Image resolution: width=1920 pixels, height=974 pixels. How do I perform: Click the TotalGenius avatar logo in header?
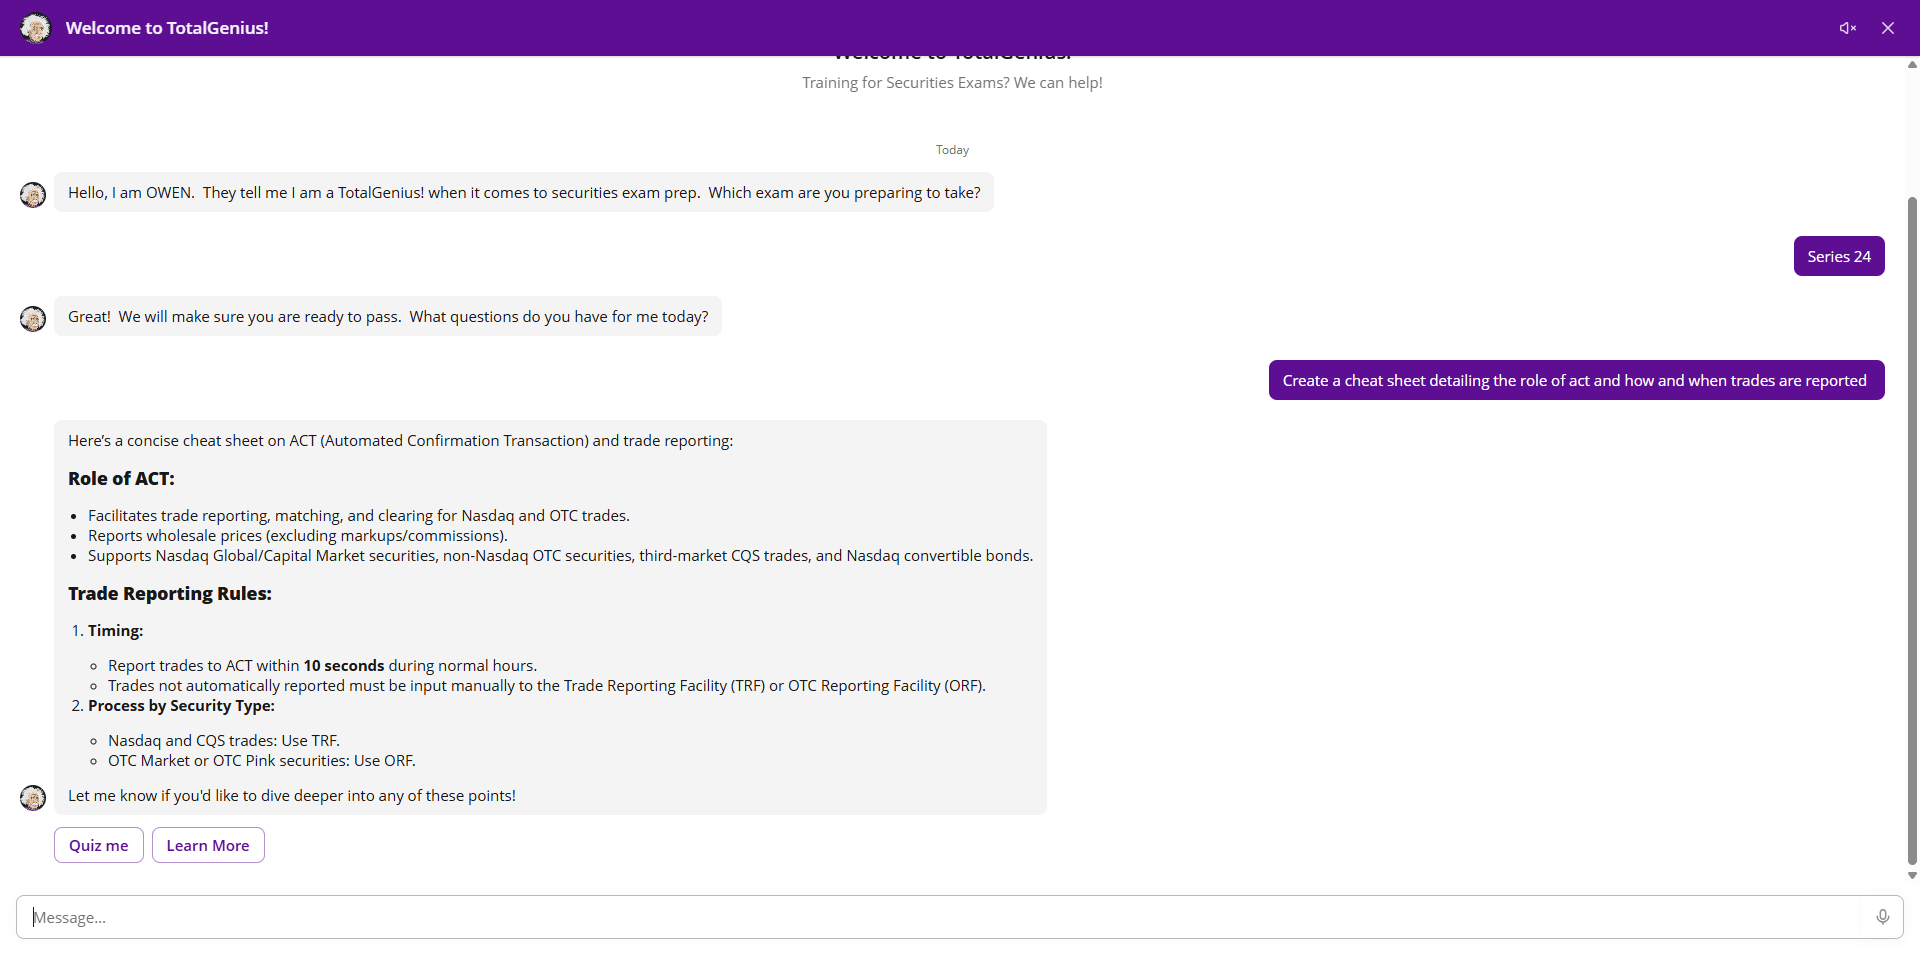tap(36, 28)
